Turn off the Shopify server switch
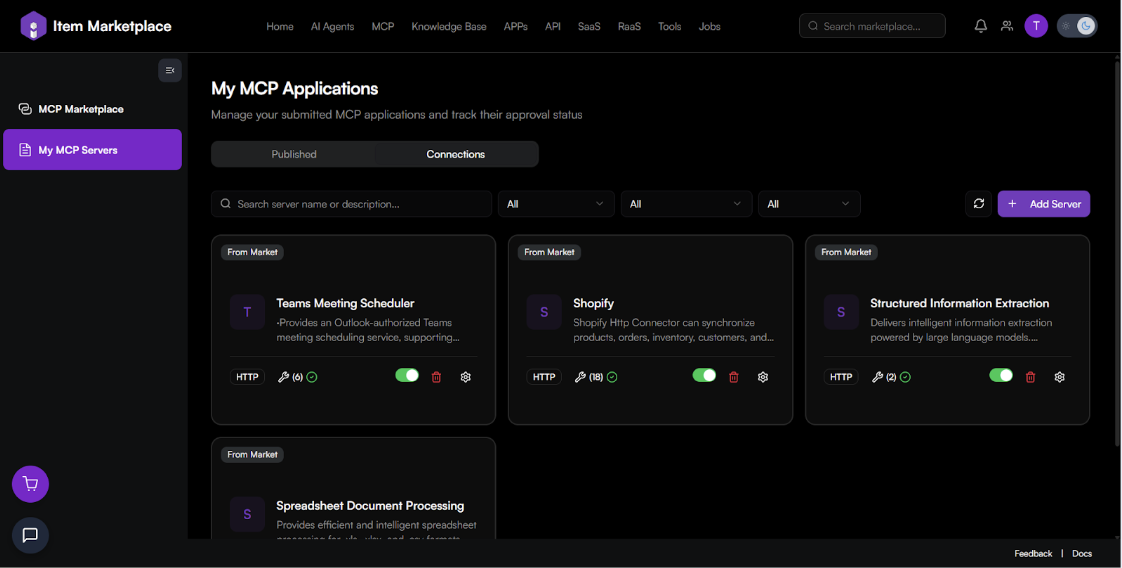This screenshot has height=568, width=1122. [x=704, y=376]
